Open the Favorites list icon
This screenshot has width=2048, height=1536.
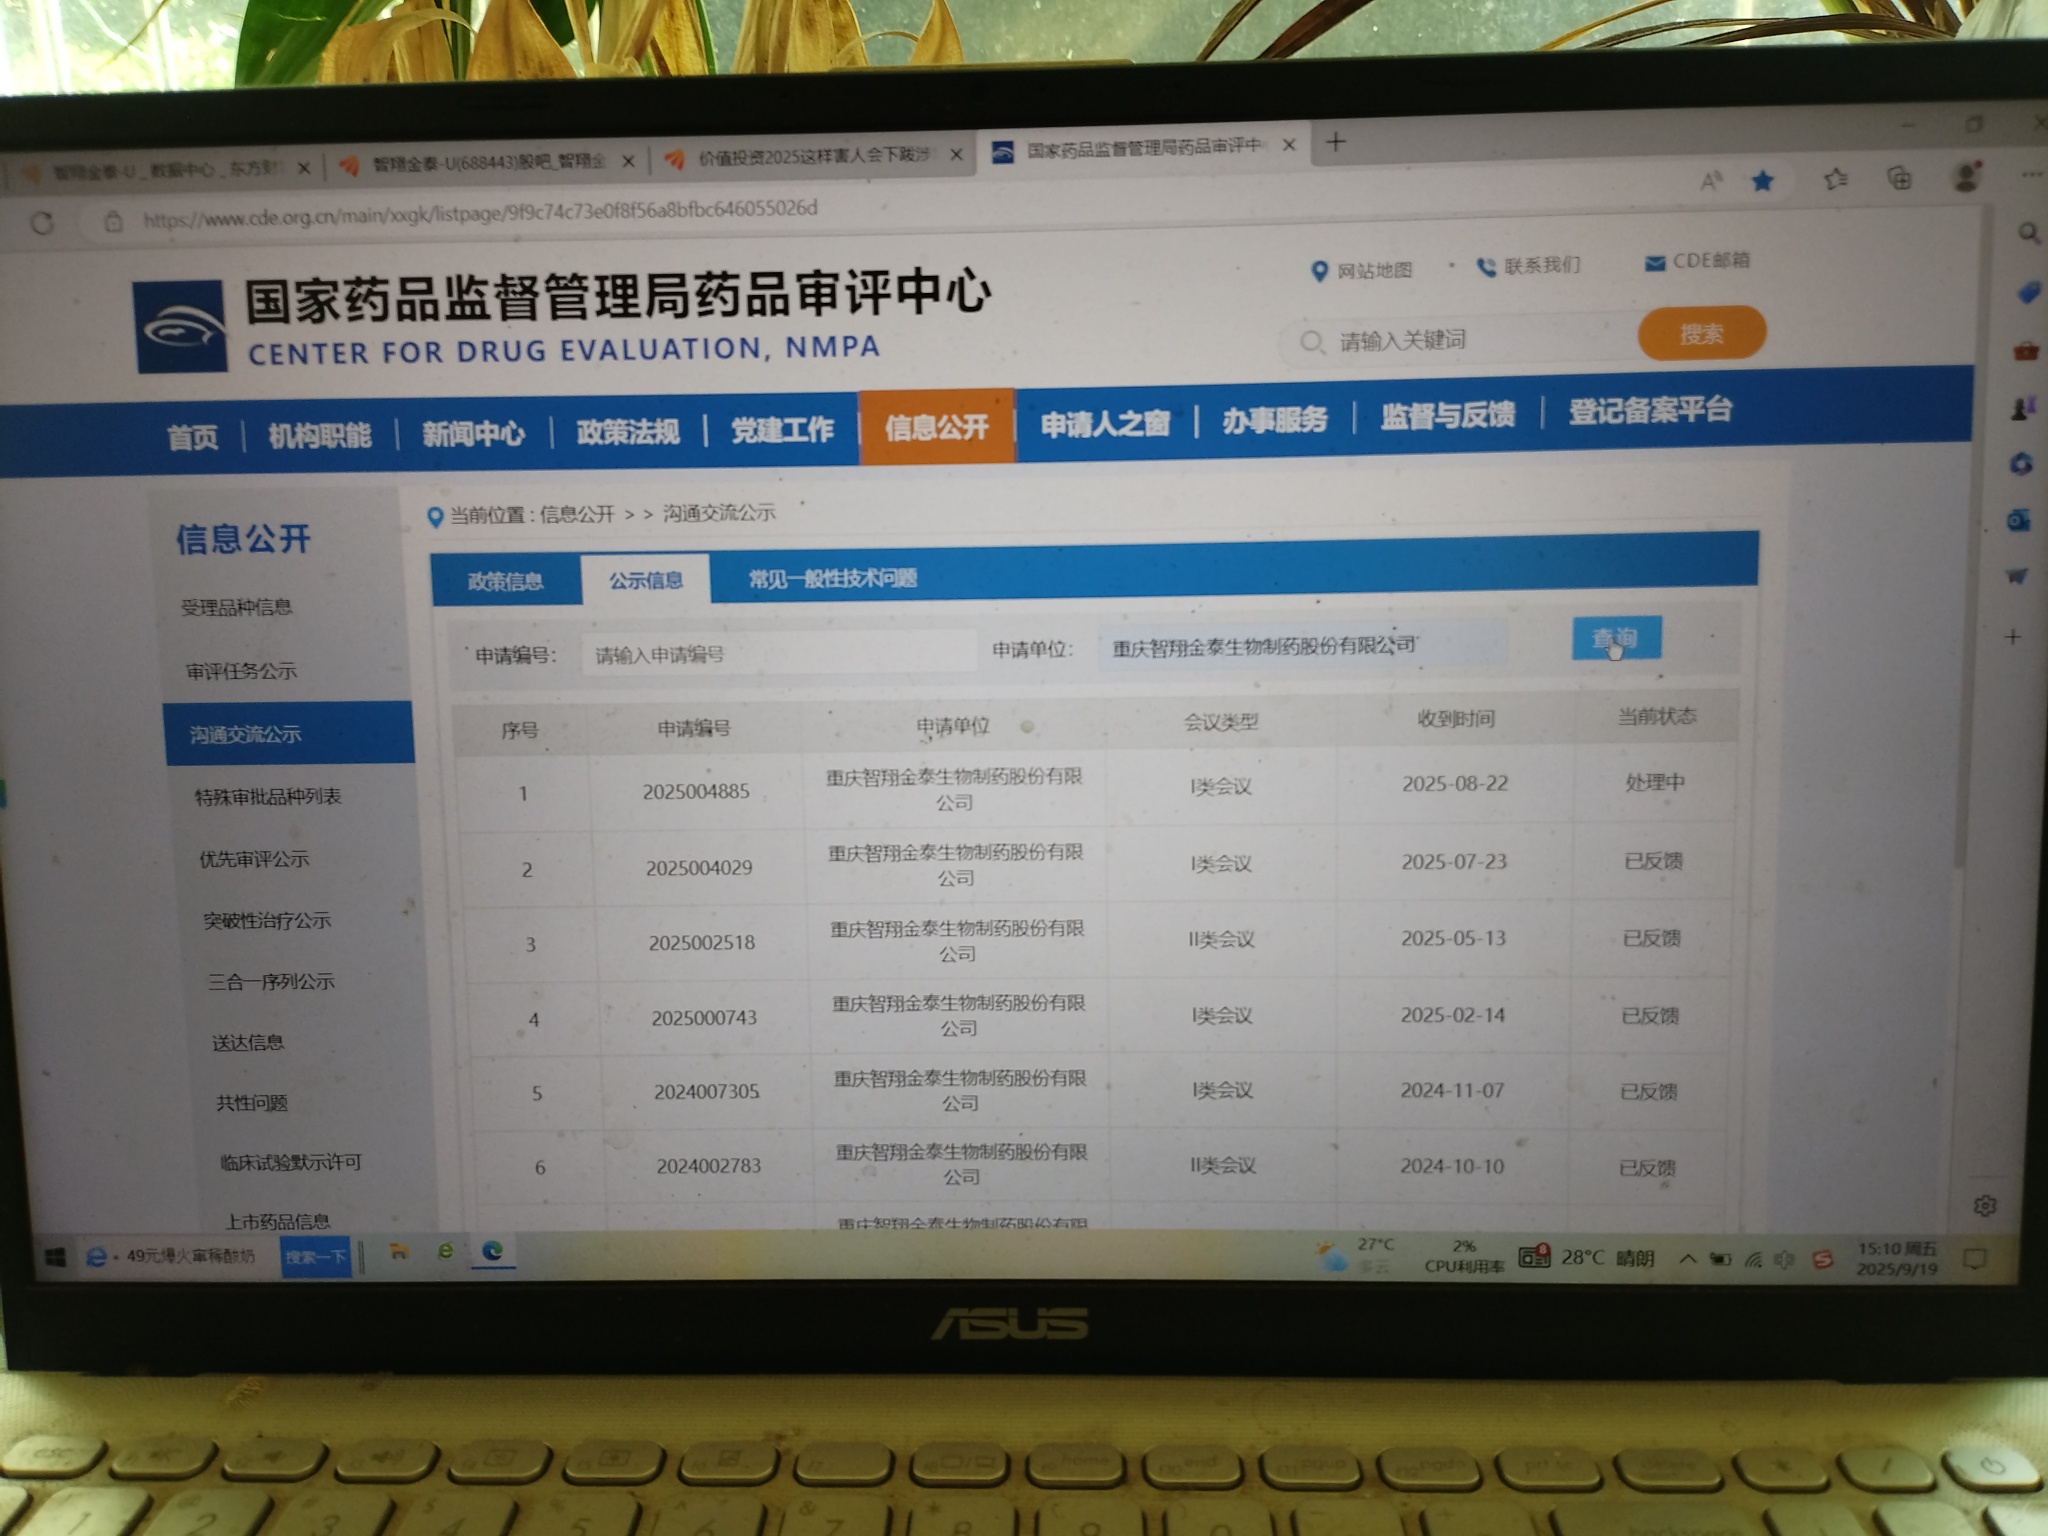[1835, 180]
